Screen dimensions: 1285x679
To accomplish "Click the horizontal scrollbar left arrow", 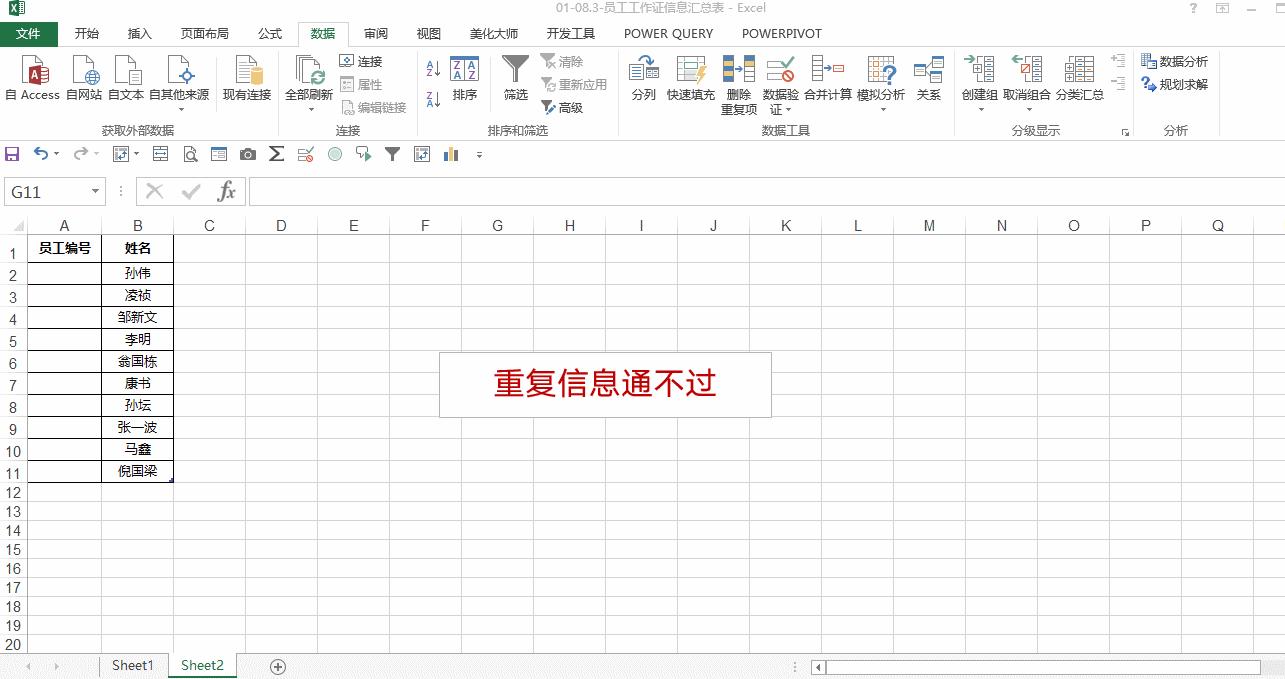I will click(x=818, y=667).
